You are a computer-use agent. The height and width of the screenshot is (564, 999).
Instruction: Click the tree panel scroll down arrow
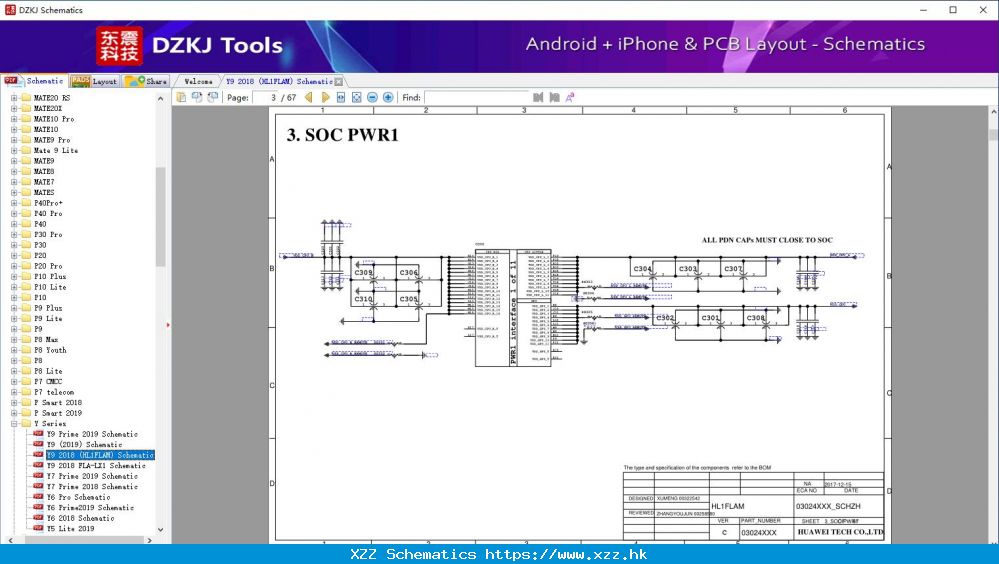161,530
